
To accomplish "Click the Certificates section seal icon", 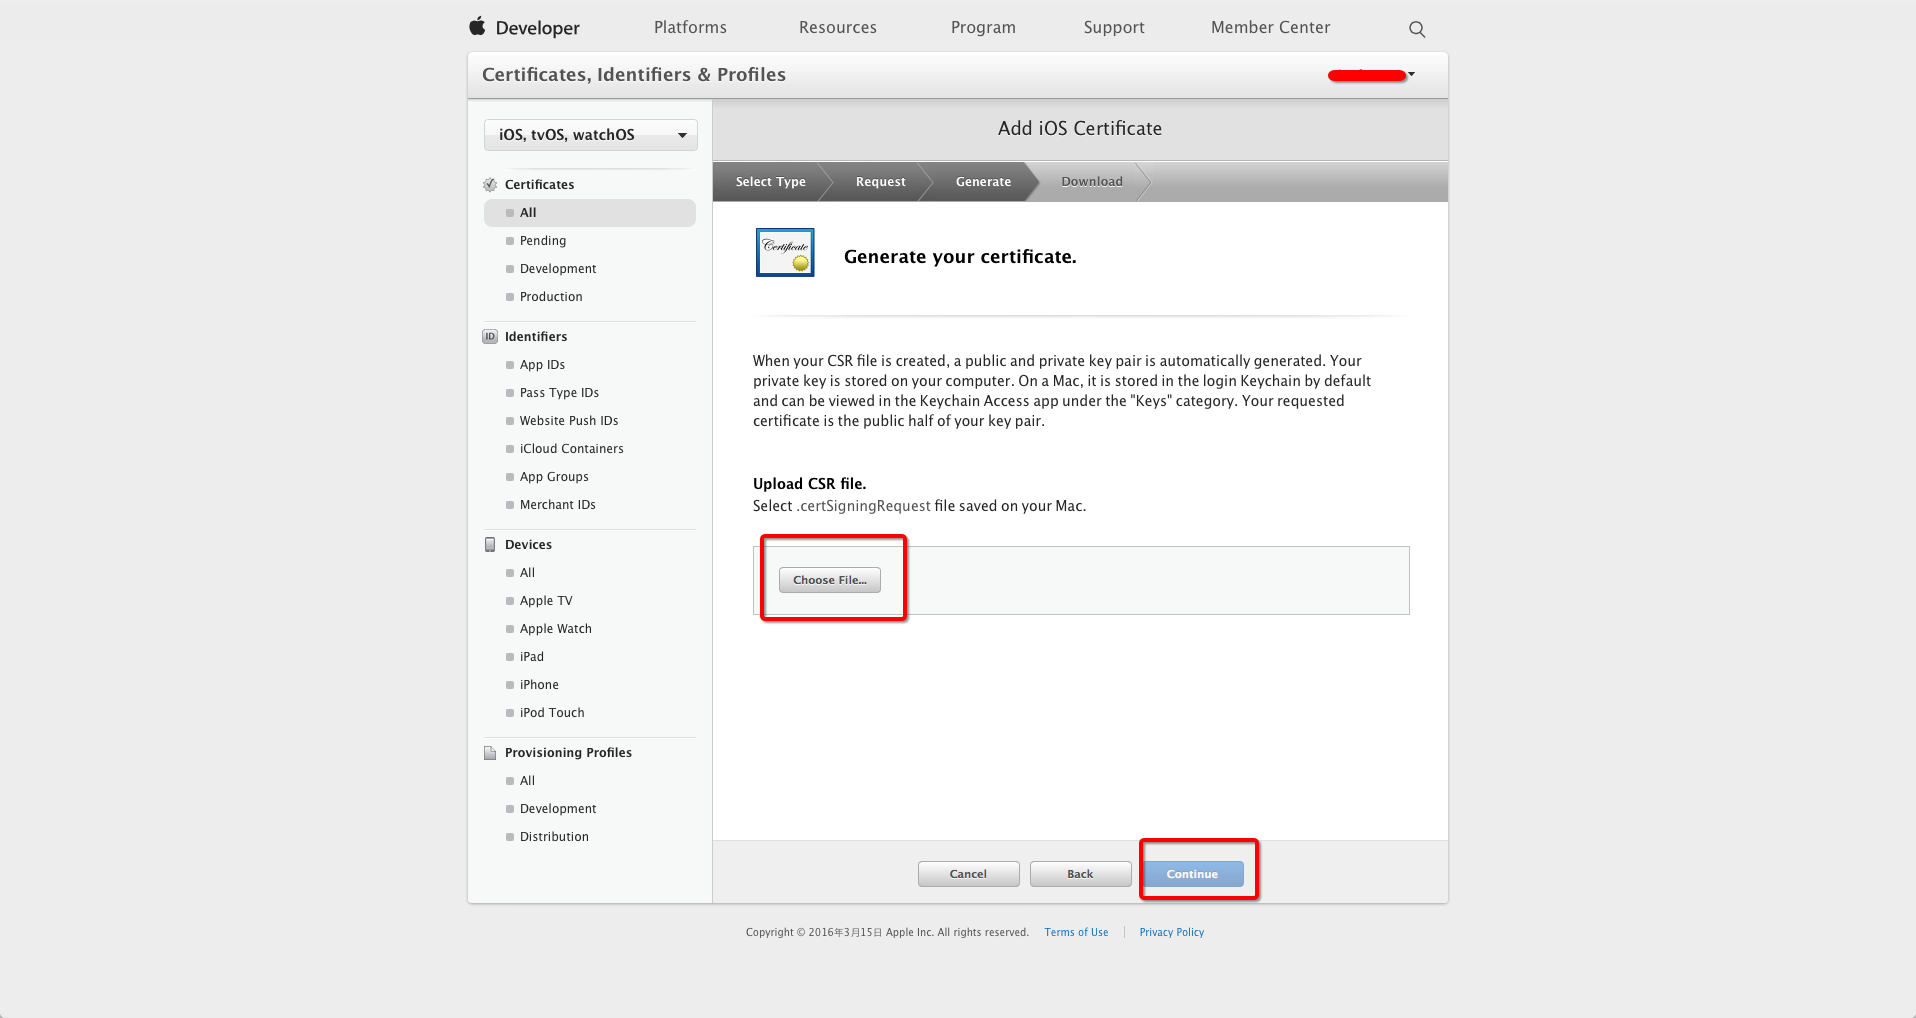I will coord(490,185).
